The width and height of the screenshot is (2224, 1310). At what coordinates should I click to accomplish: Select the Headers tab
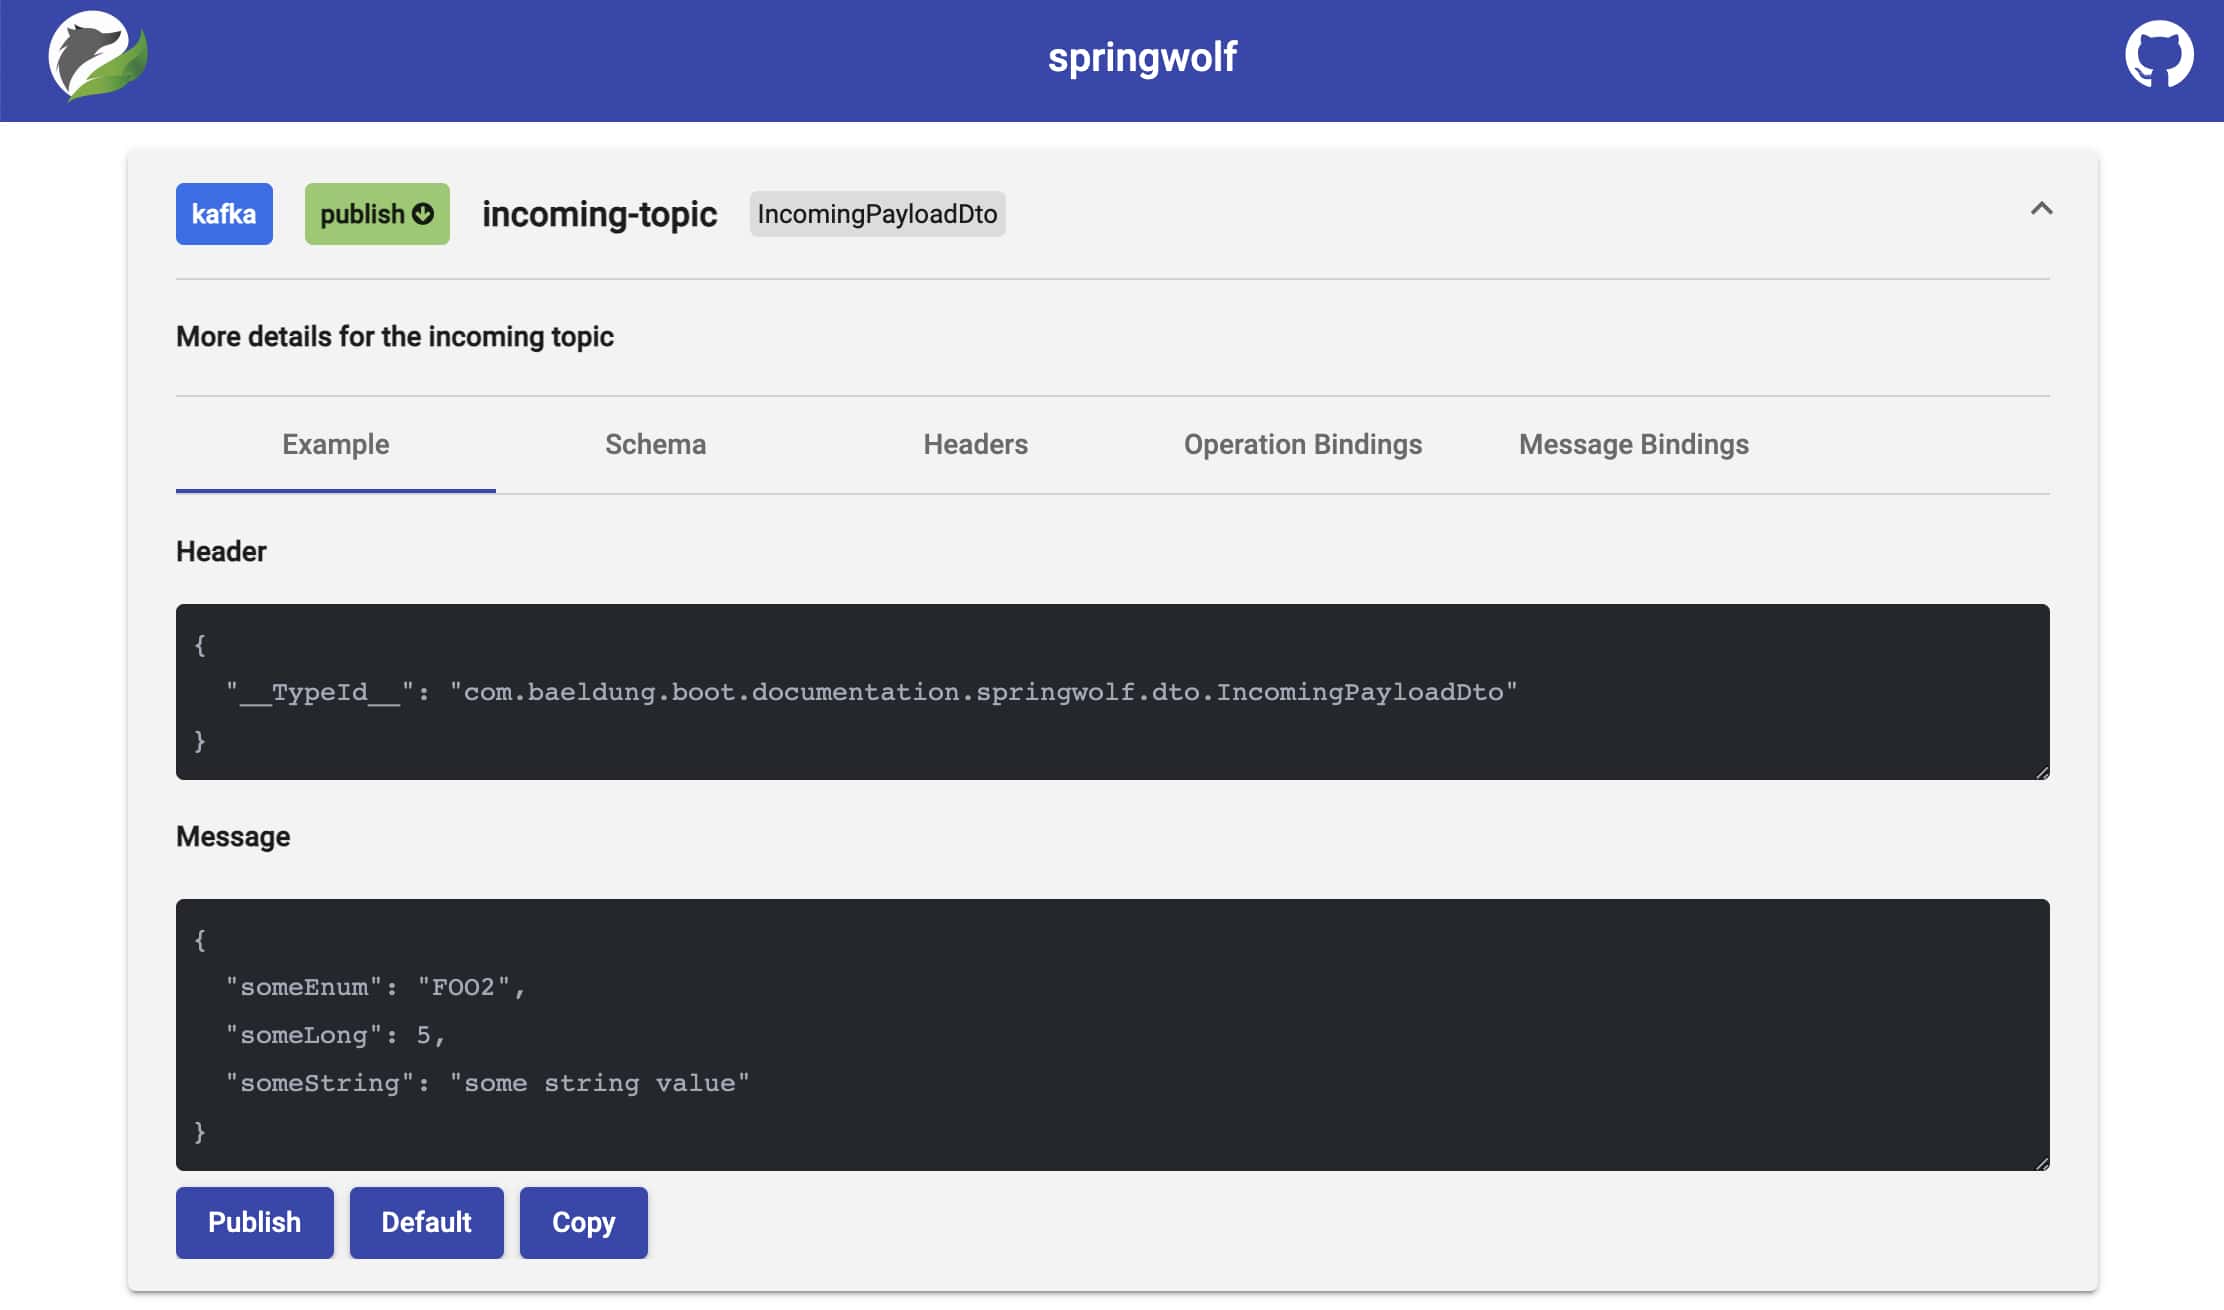coord(976,444)
